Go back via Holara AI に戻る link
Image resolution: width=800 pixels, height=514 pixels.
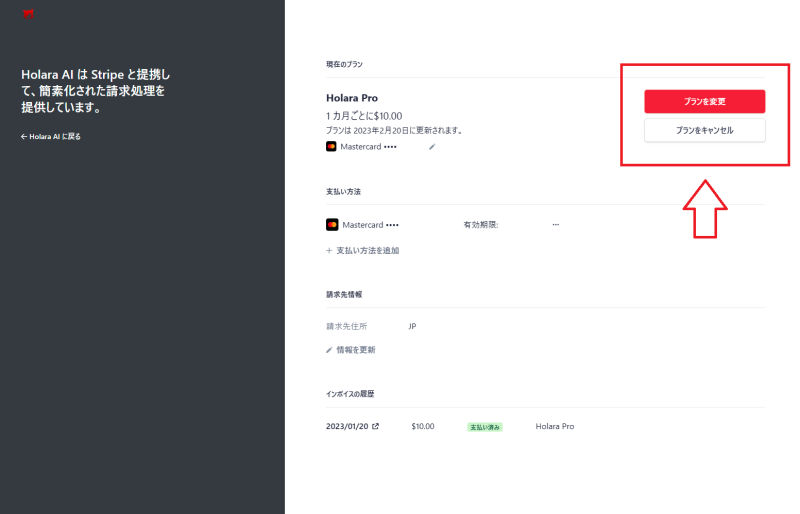(51, 136)
